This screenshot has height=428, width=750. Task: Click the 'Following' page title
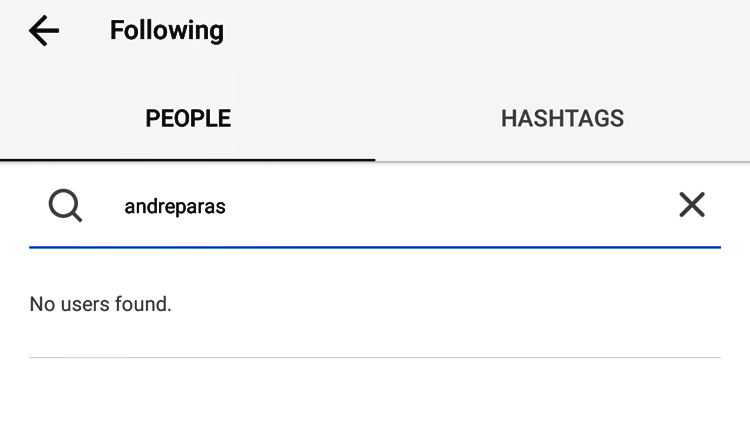[x=167, y=31]
